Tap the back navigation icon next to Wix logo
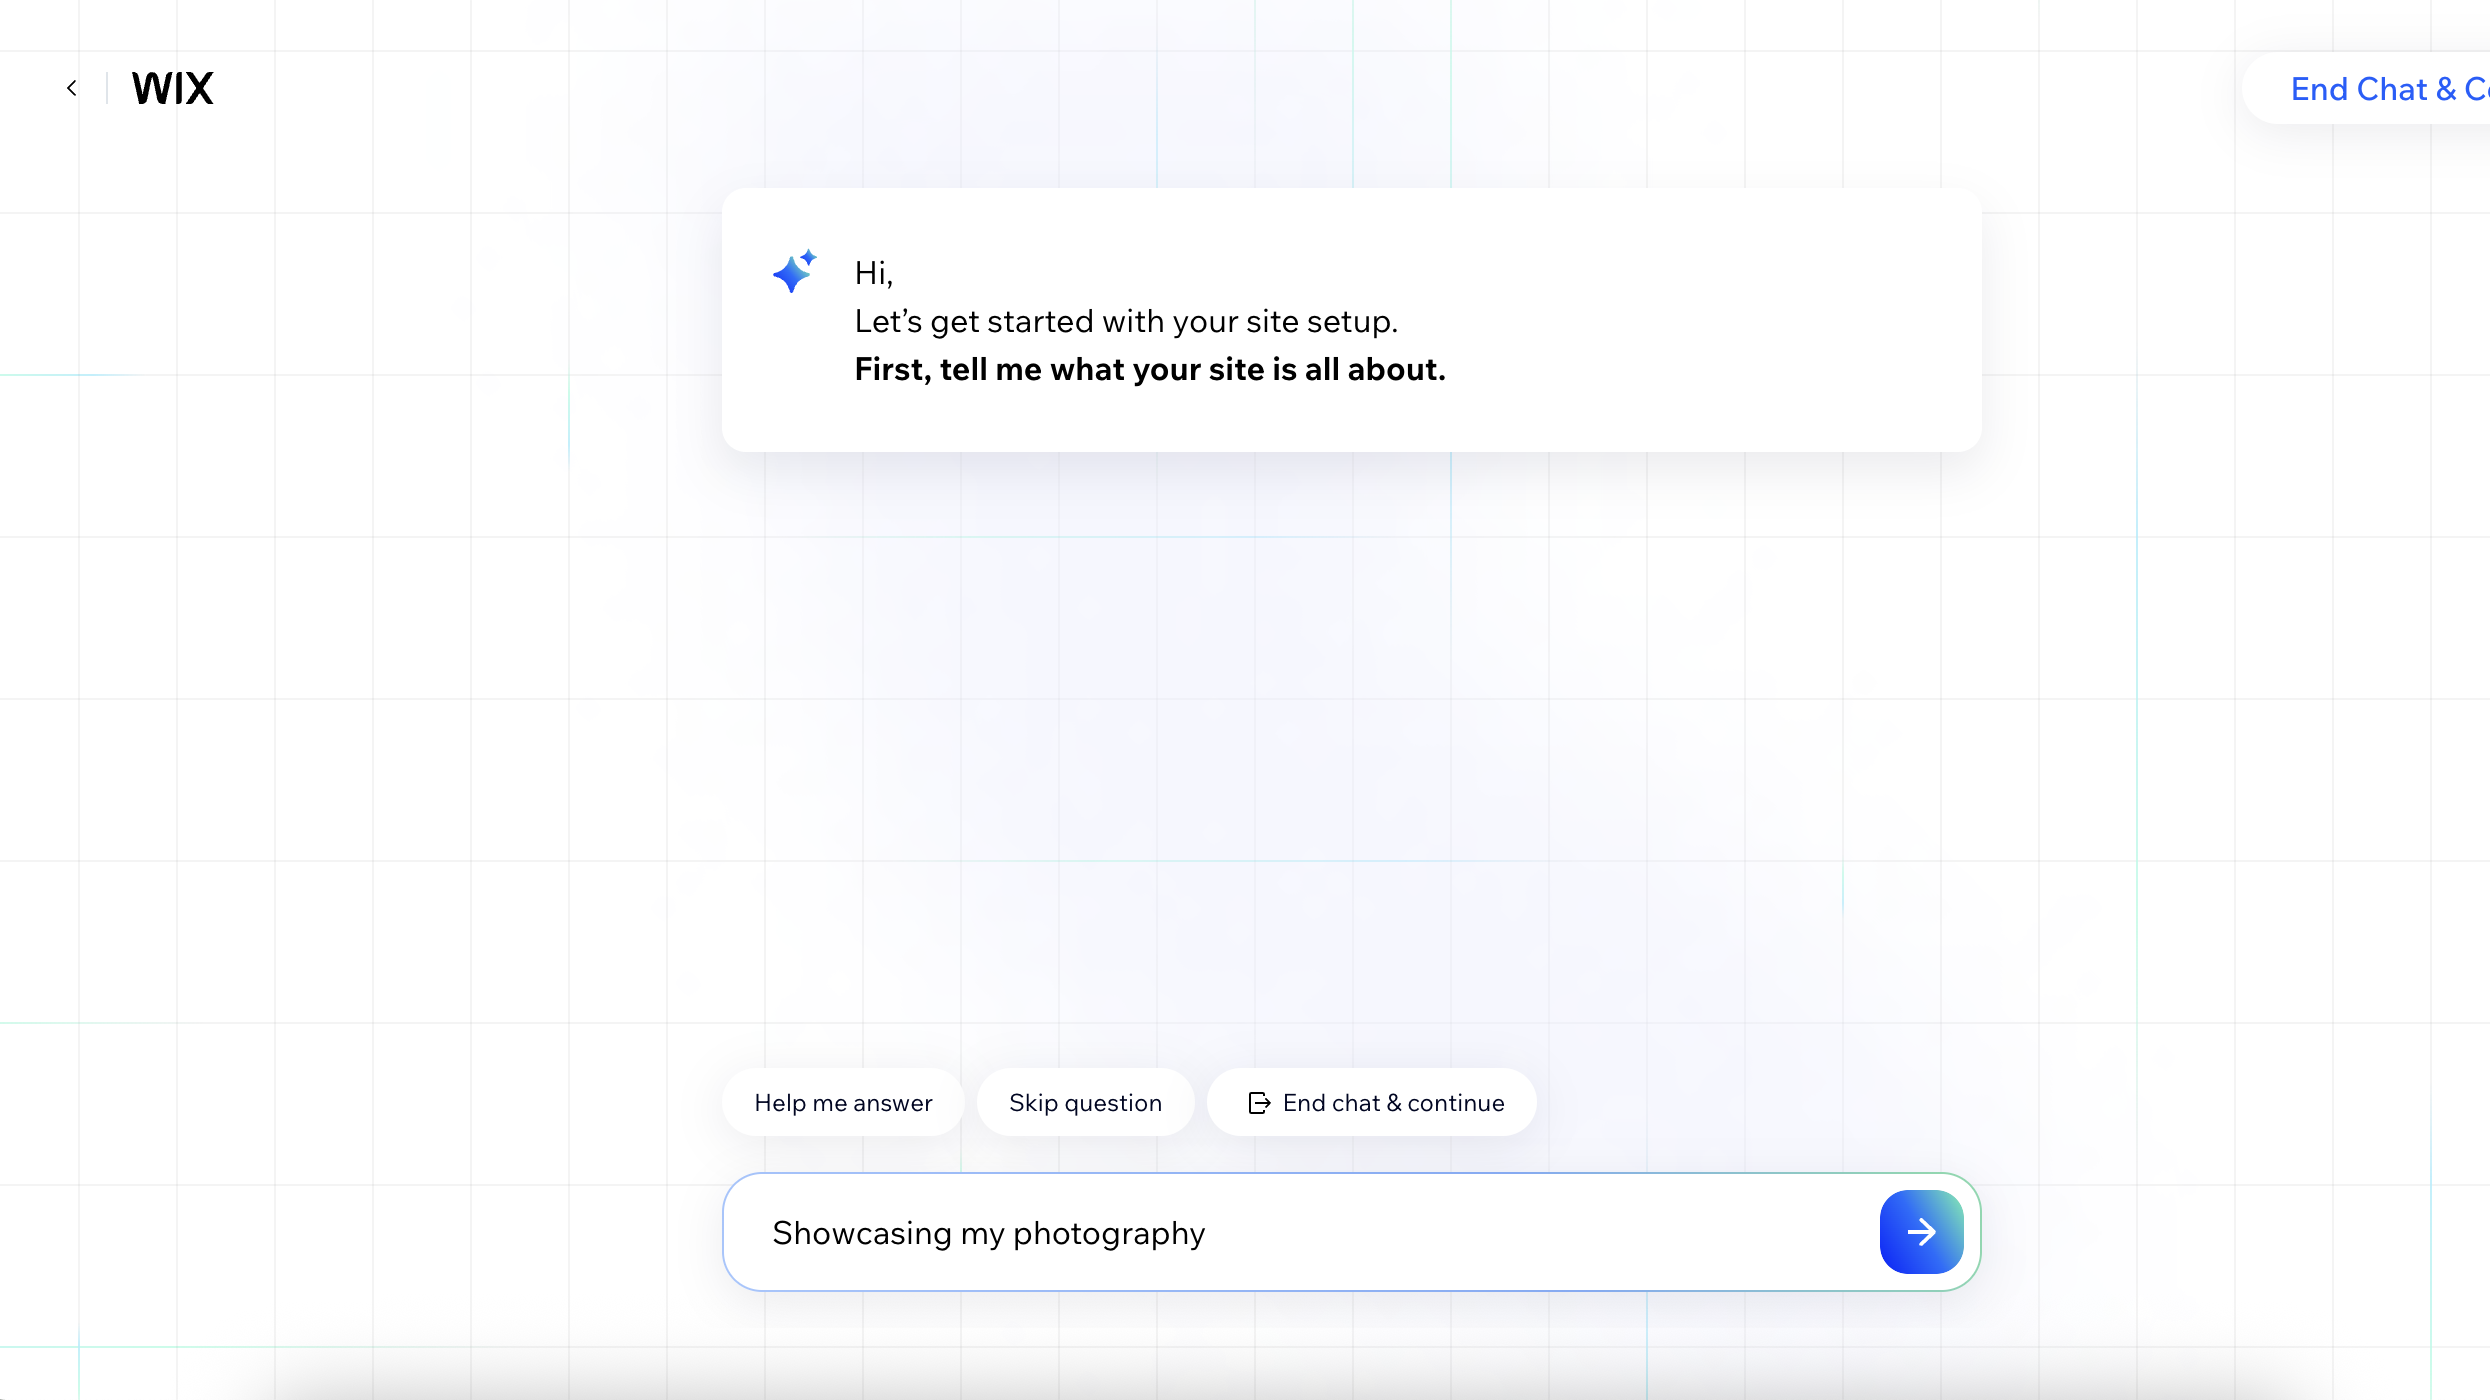Screen dimensions: 2490x1400 (71, 88)
